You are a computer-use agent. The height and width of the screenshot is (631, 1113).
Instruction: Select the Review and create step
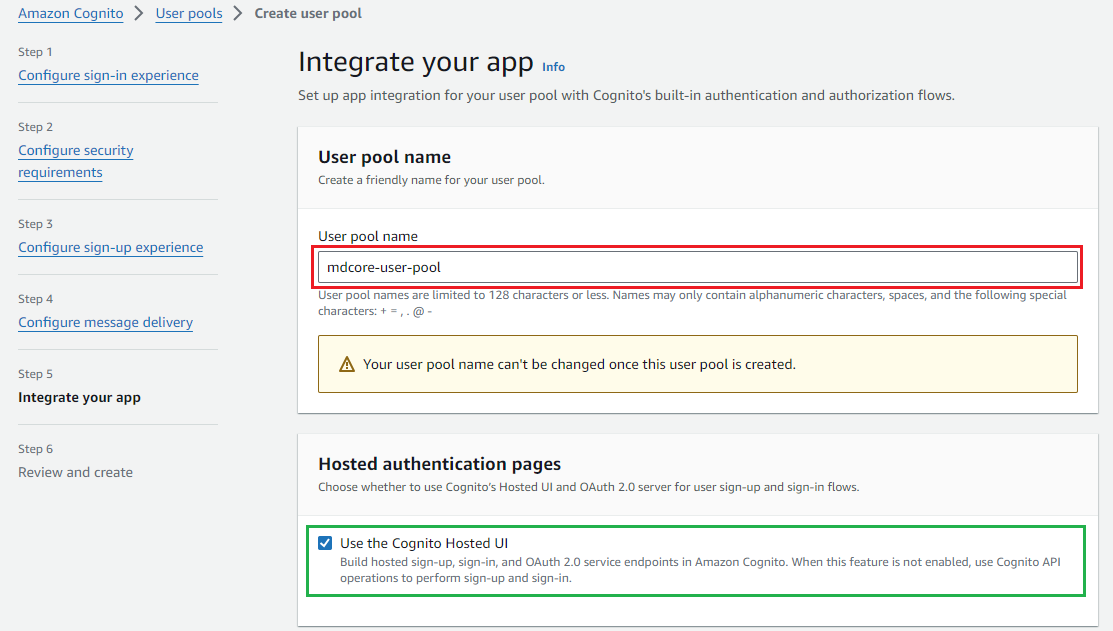click(75, 472)
